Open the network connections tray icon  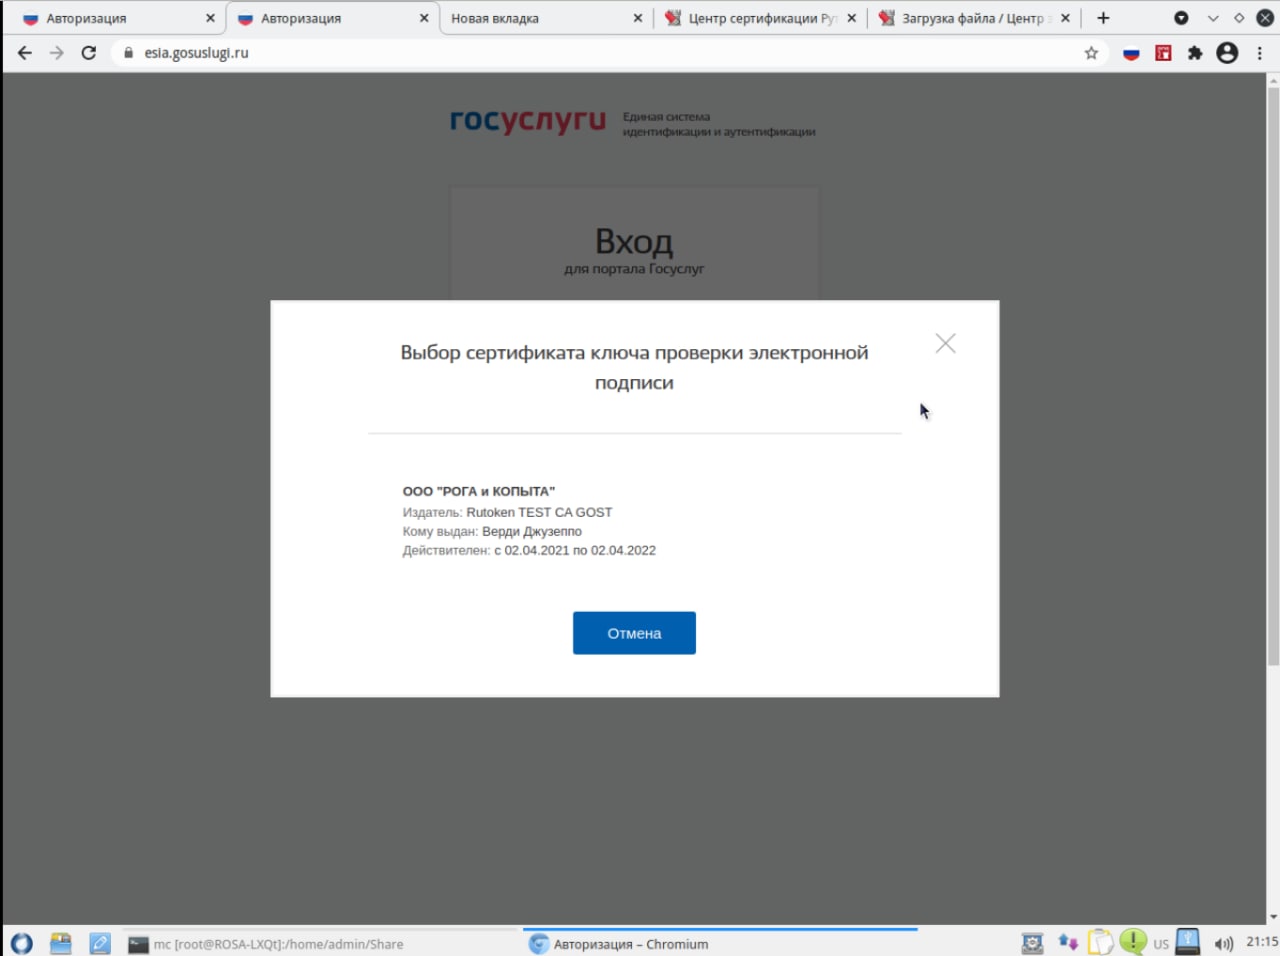[1068, 942]
